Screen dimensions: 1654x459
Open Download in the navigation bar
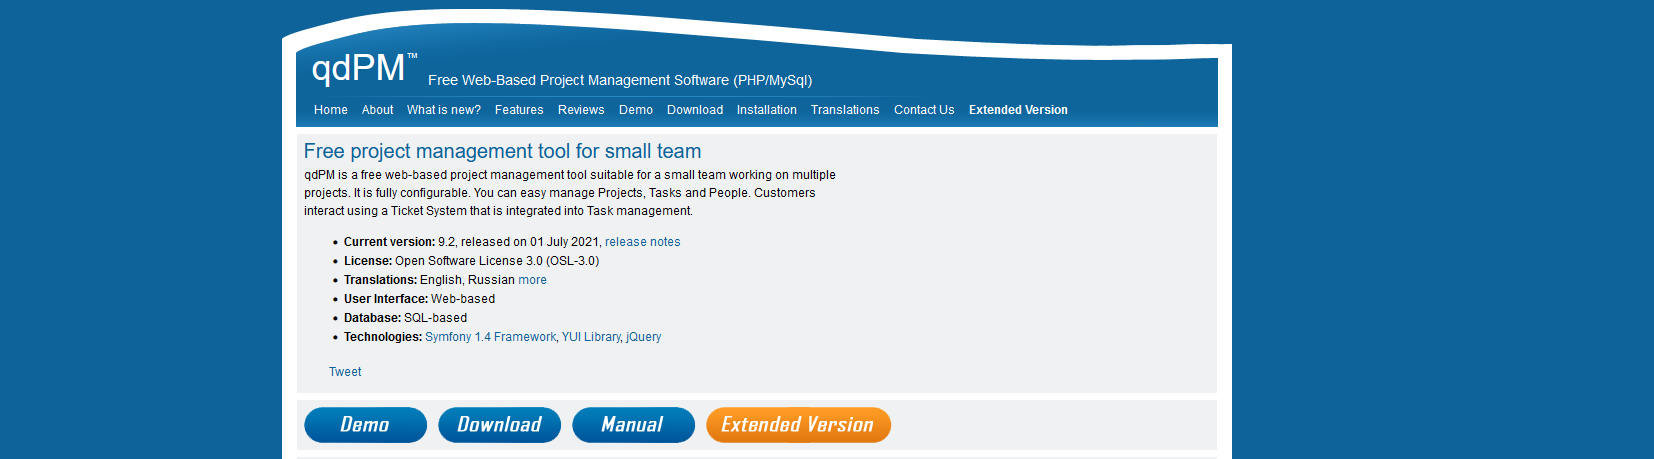click(695, 110)
